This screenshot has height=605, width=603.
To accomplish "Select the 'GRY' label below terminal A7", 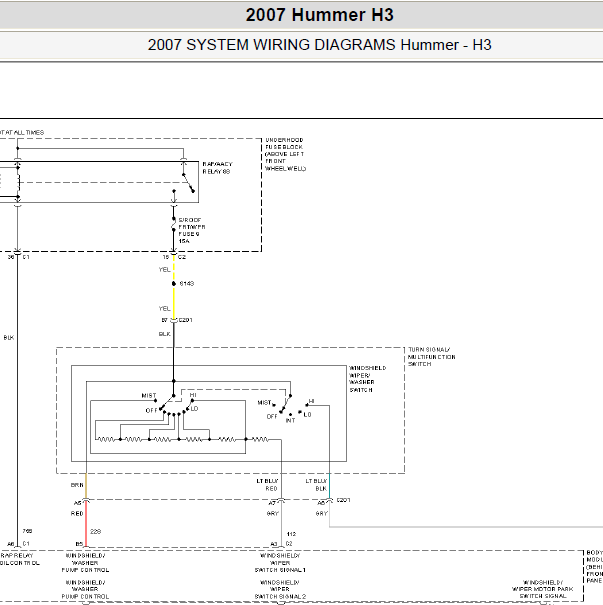I will tap(272, 514).
